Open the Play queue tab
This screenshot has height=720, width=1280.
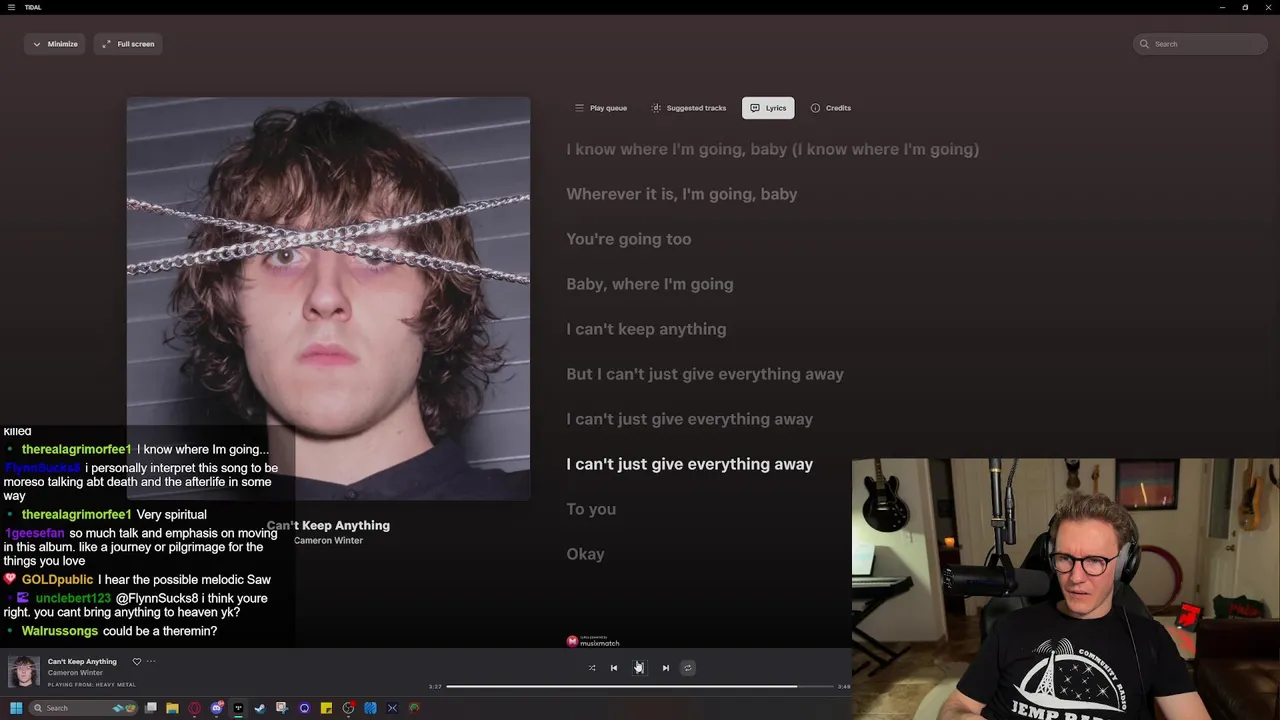pyautogui.click(x=600, y=108)
